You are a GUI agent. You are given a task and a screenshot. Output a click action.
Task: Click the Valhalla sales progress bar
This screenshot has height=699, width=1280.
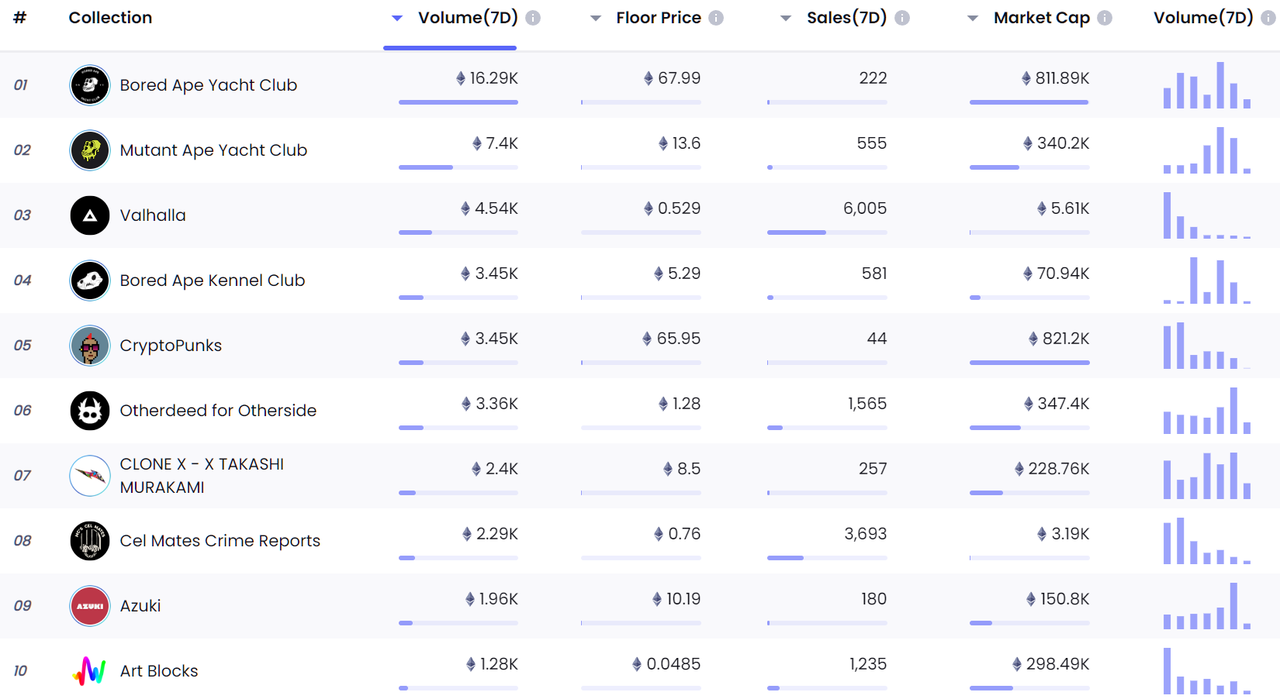tap(827, 232)
